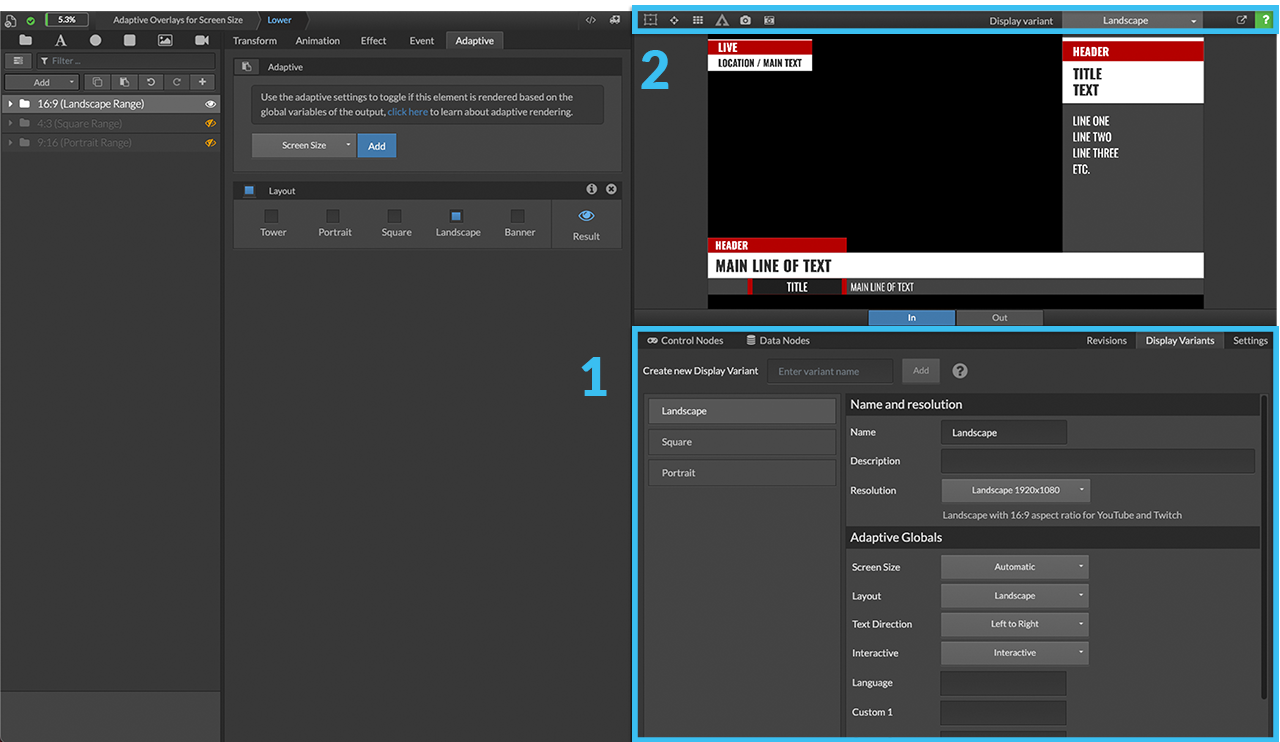Switch to the Animation tab
The width and height of the screenshot is (1280, 742).
[318, 41]
